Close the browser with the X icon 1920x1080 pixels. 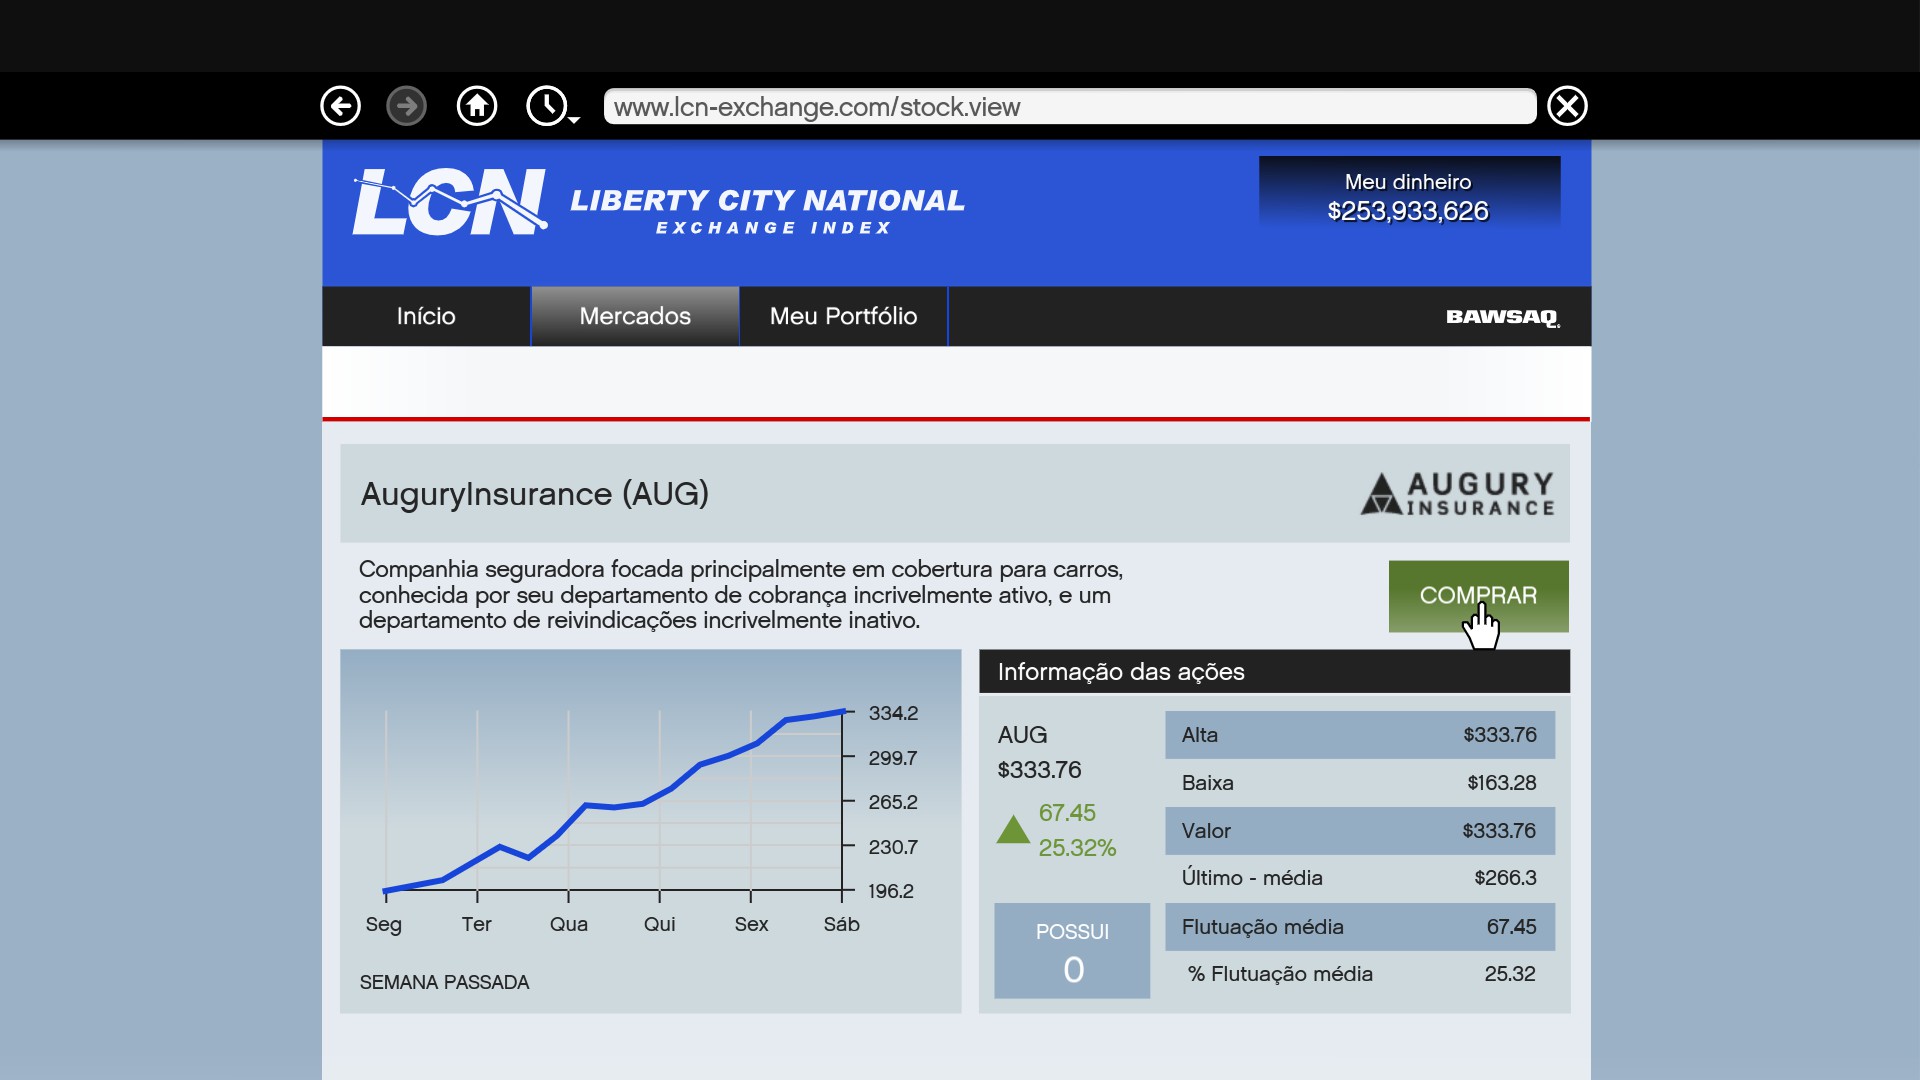click(1567, 106)
